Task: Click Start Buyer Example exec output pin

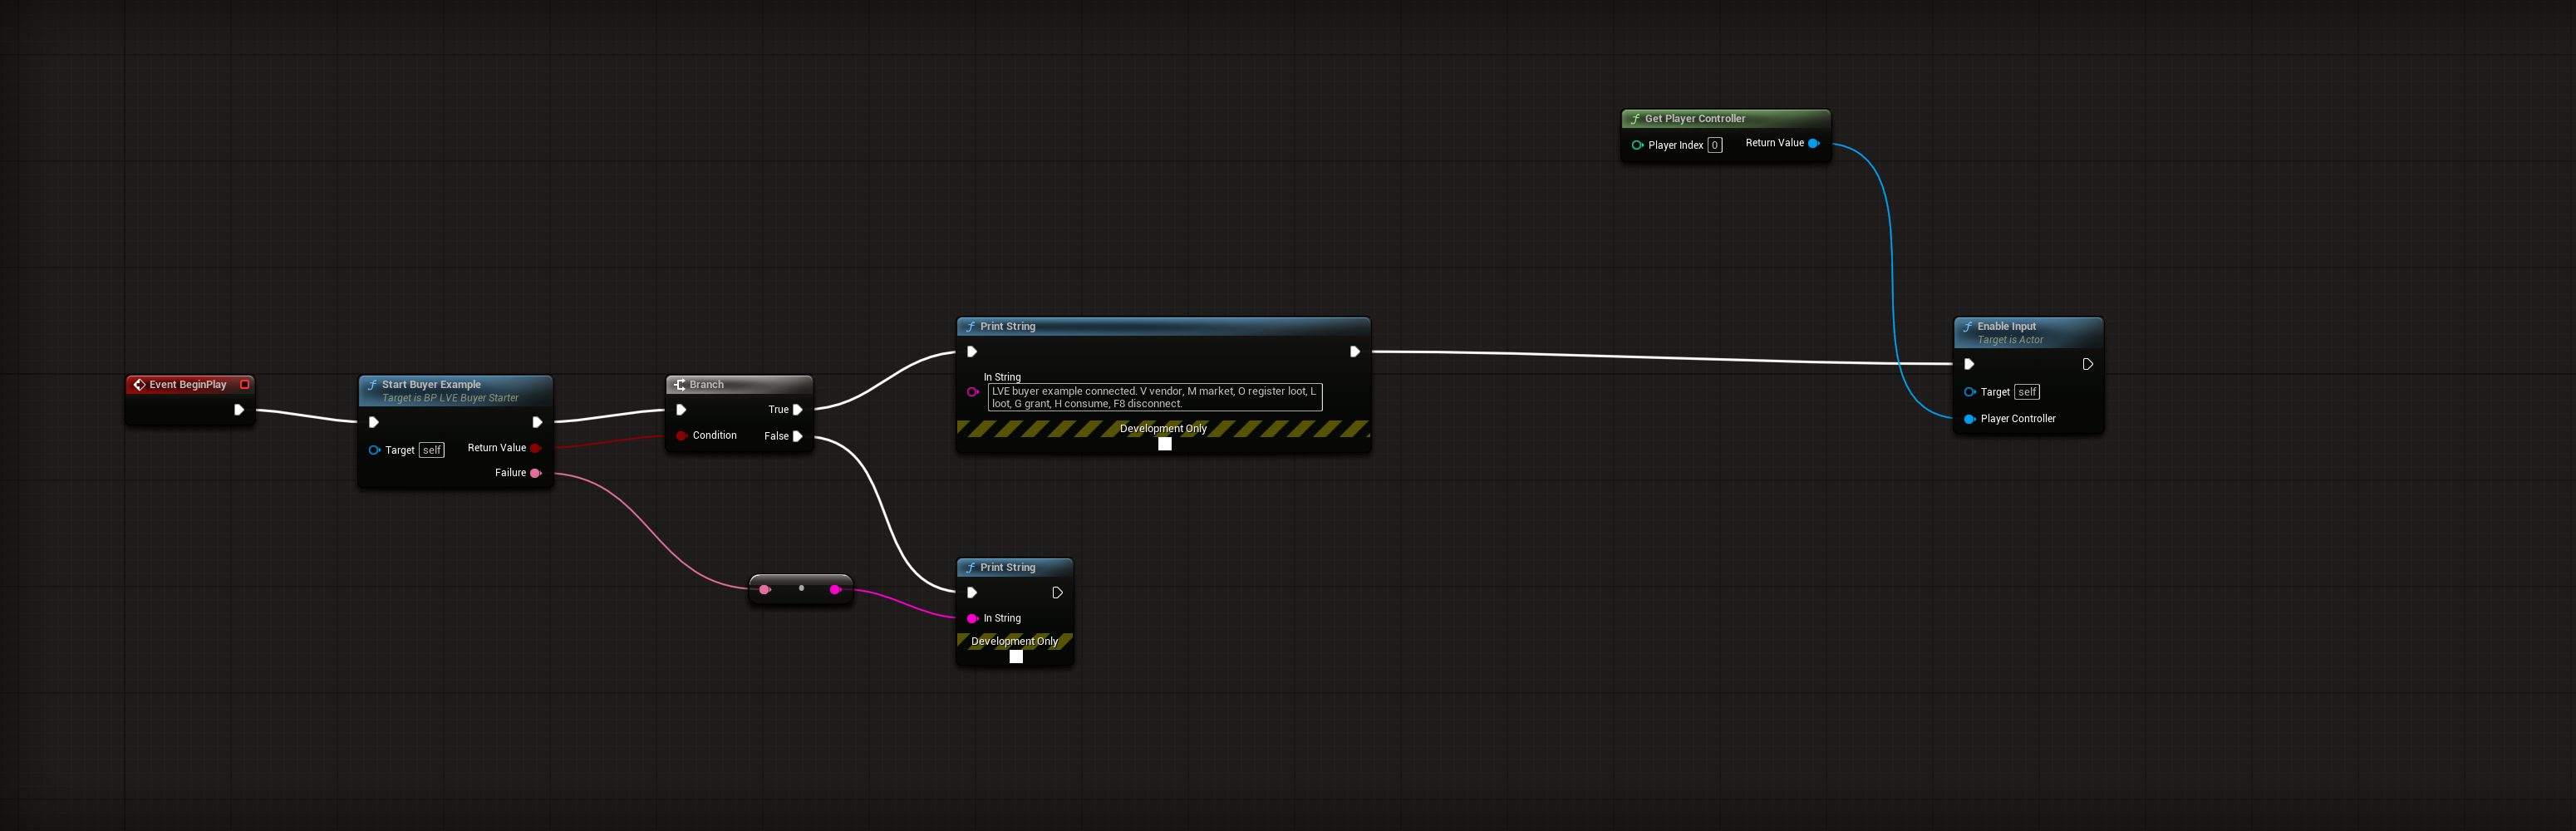Action: (537, 423)
